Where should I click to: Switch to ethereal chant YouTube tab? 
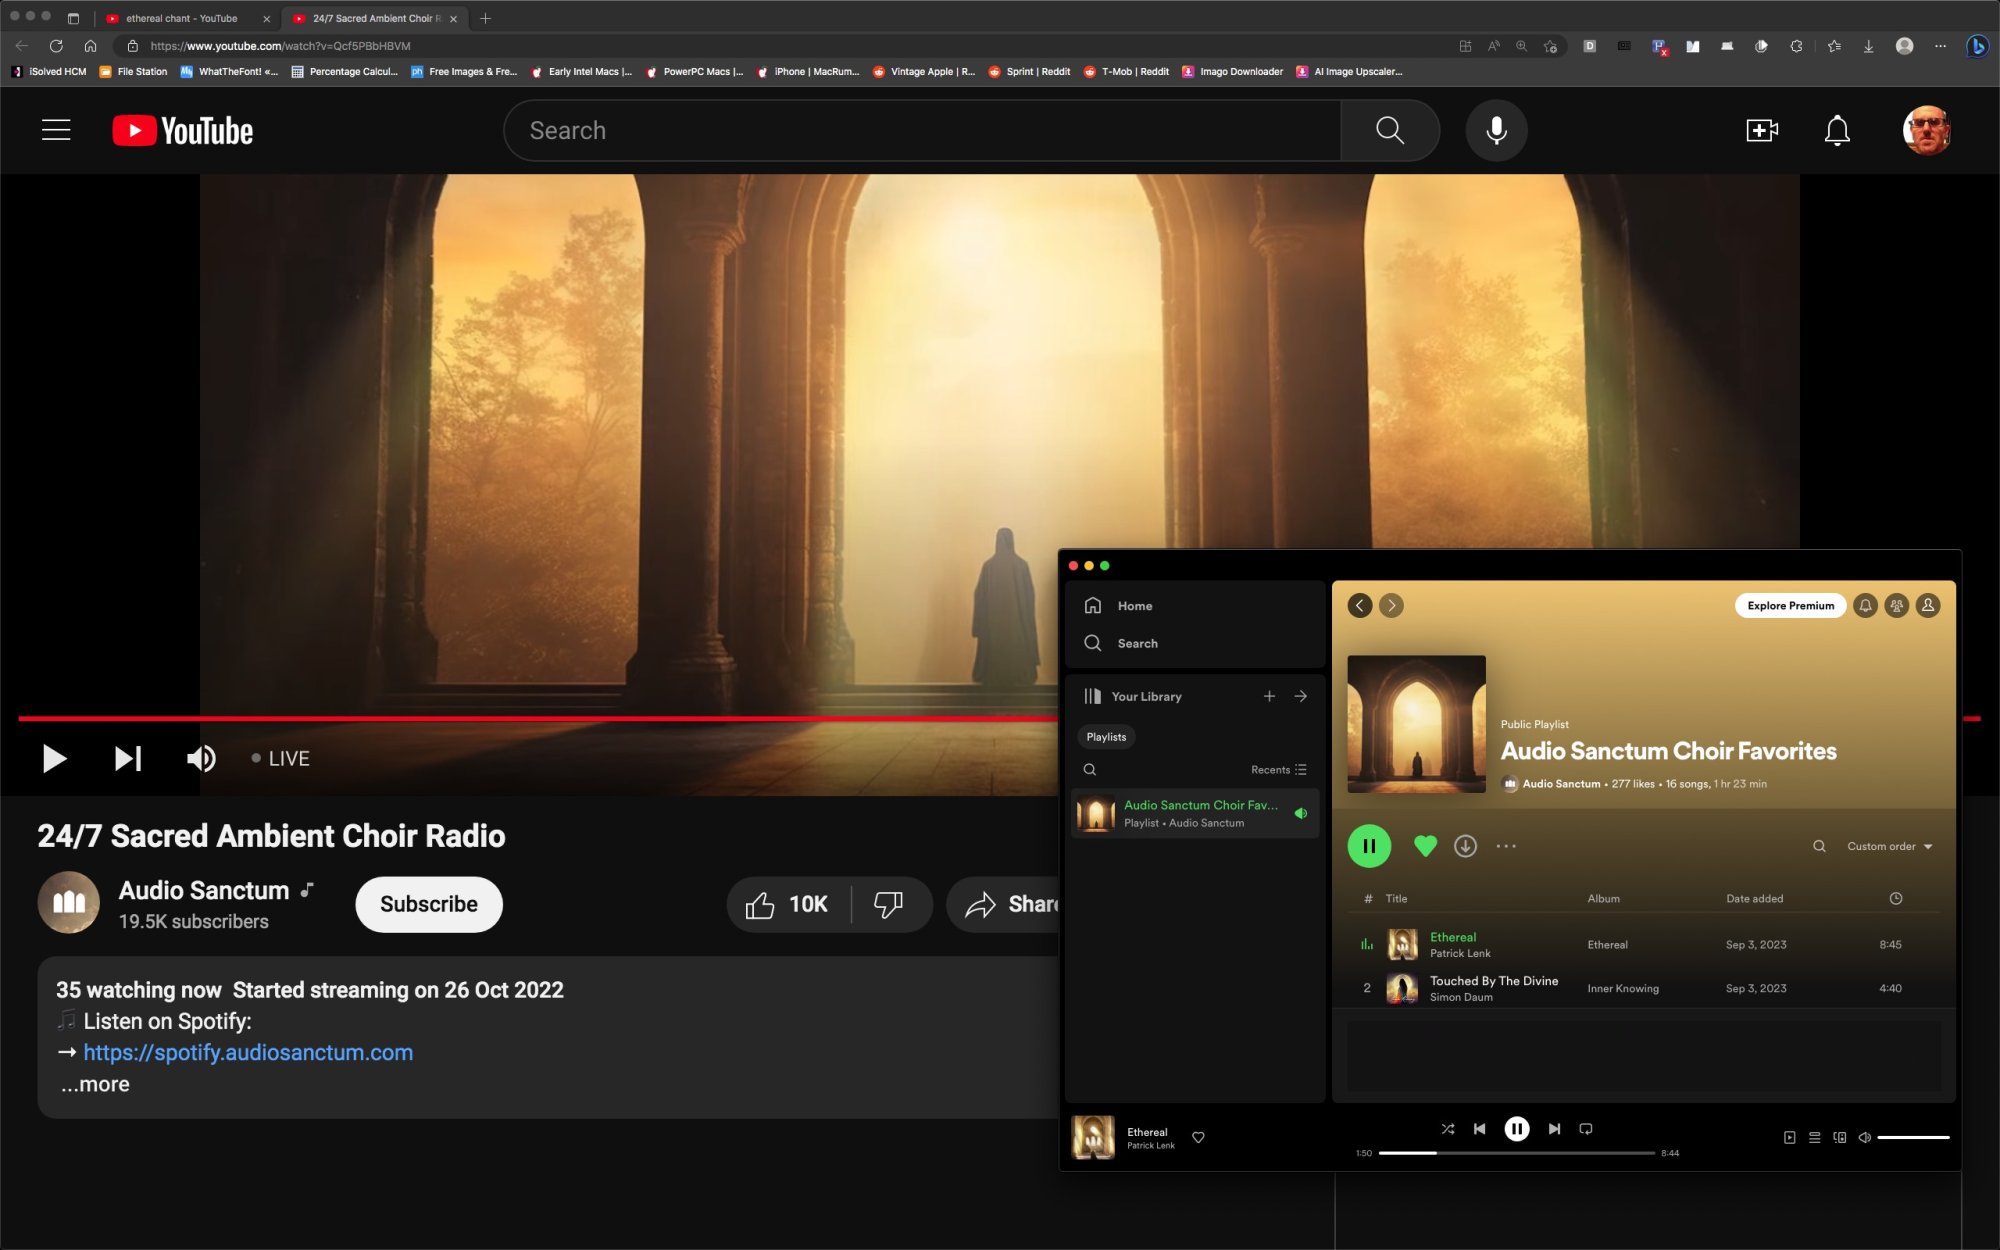pos(182,18)
